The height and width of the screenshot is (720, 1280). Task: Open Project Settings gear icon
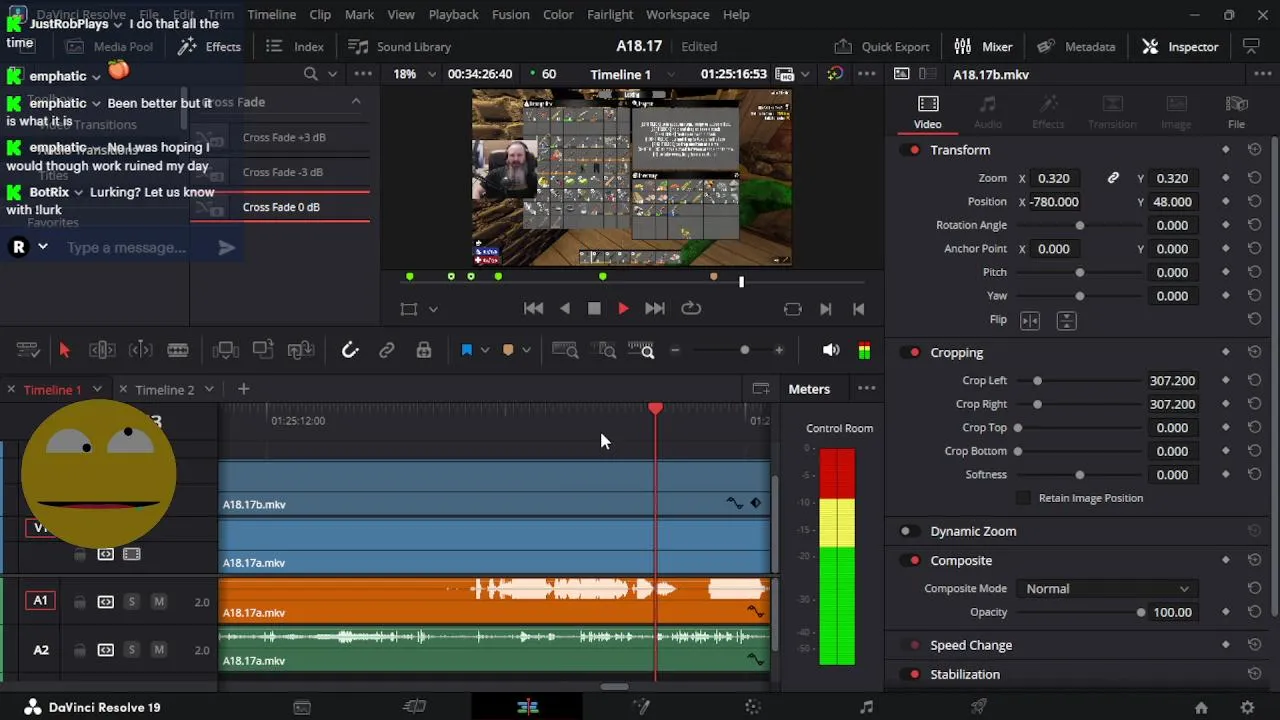click(1247, 707)
